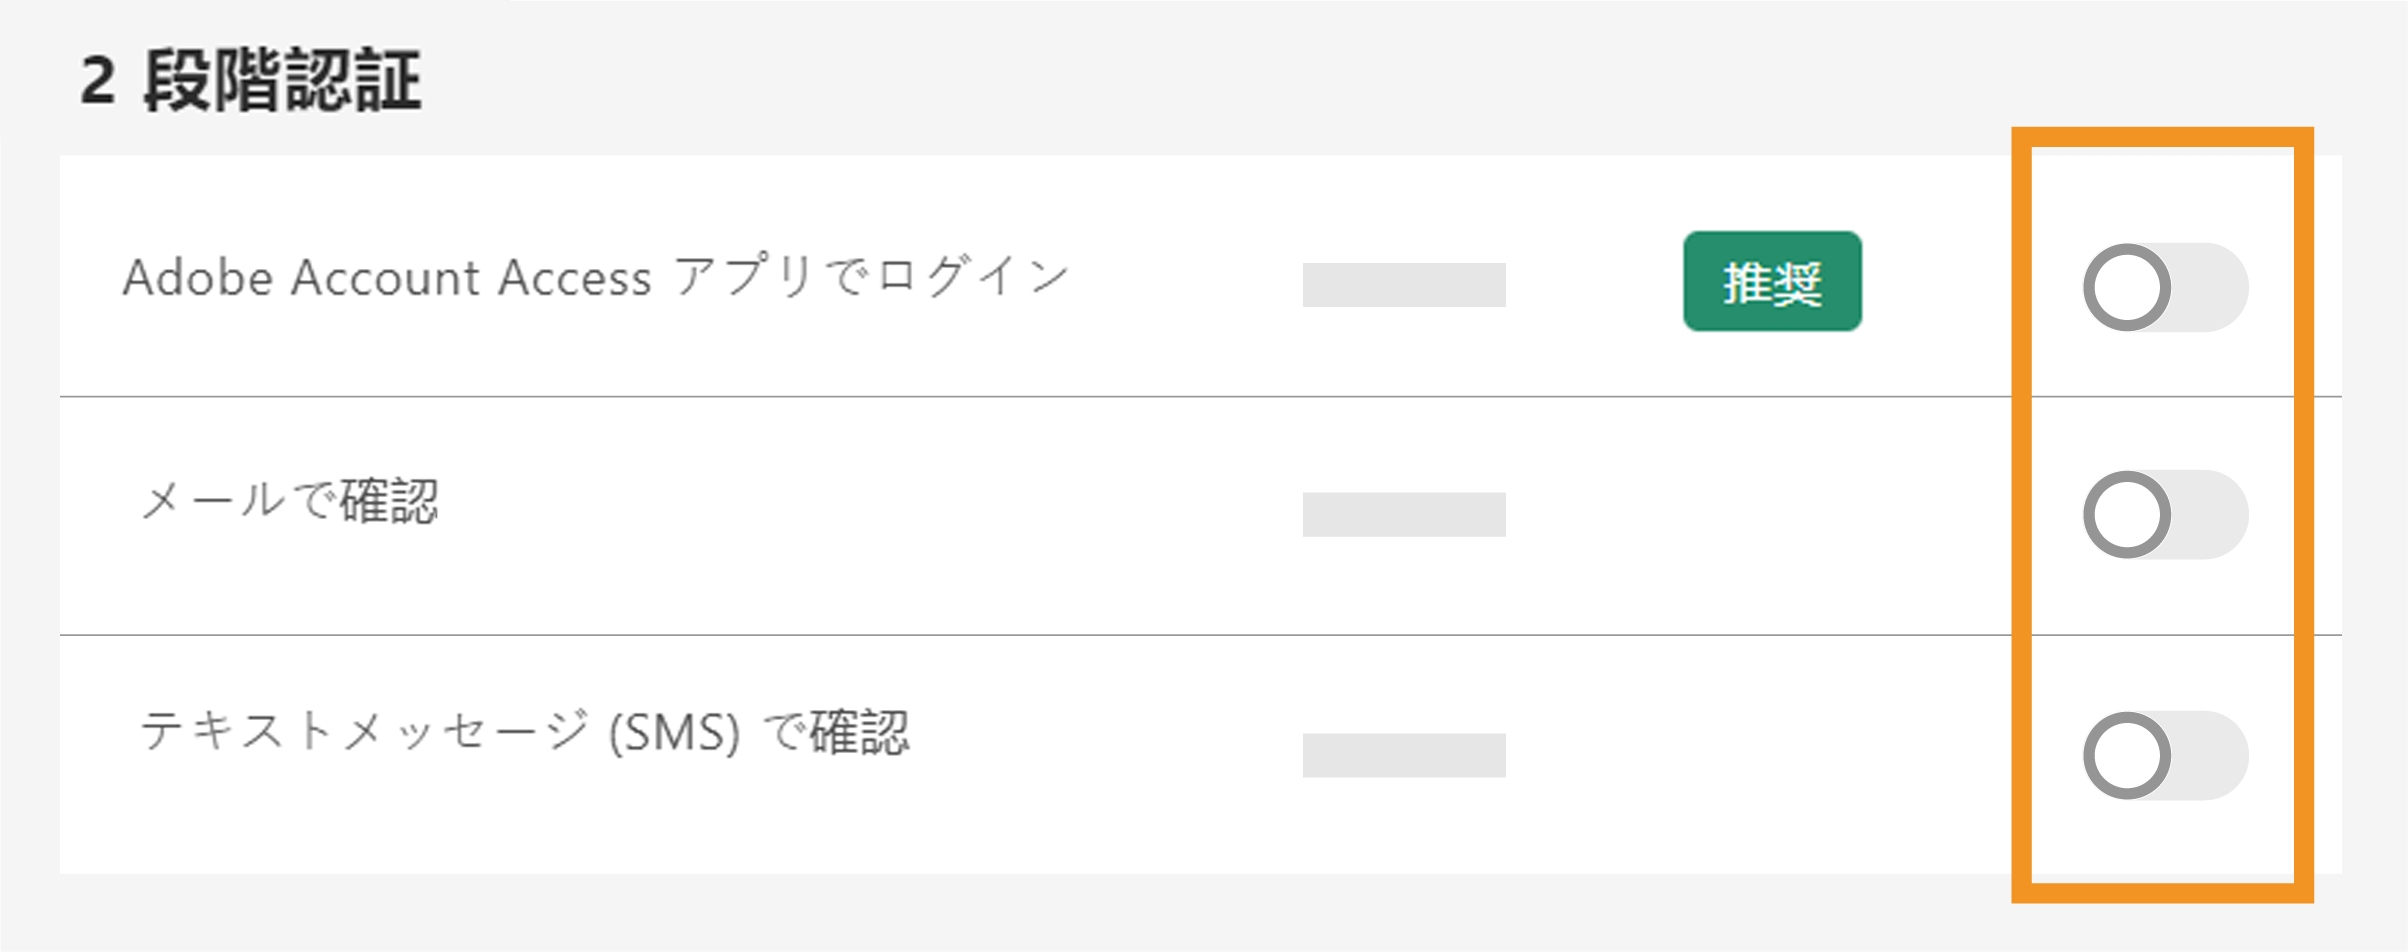
Task: Click the round knob of the SMS switch
Action: click(x=2127, y=756)
